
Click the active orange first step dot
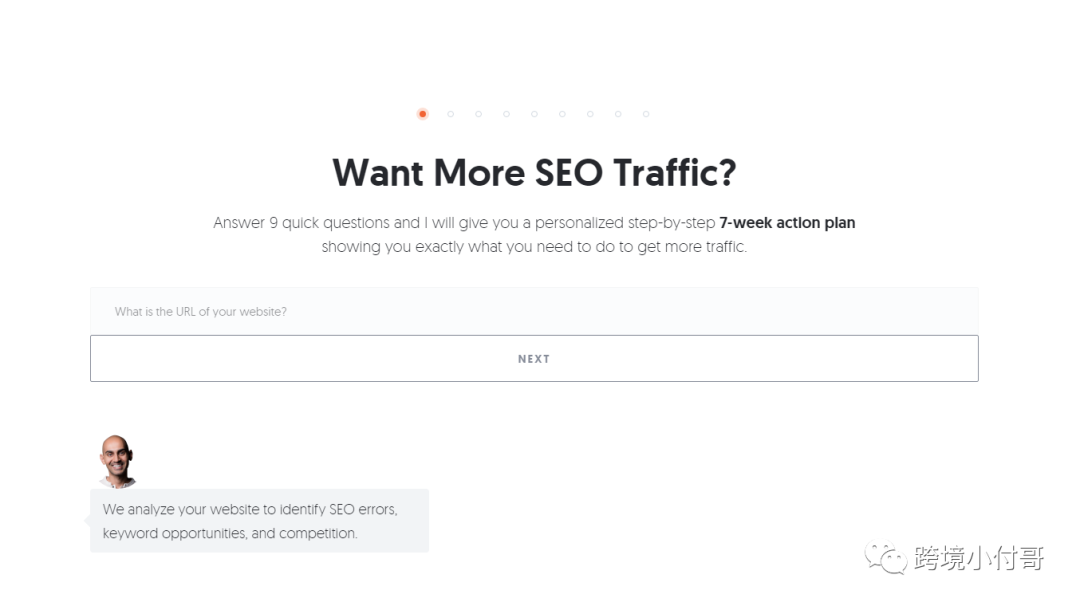pos(422,114)
